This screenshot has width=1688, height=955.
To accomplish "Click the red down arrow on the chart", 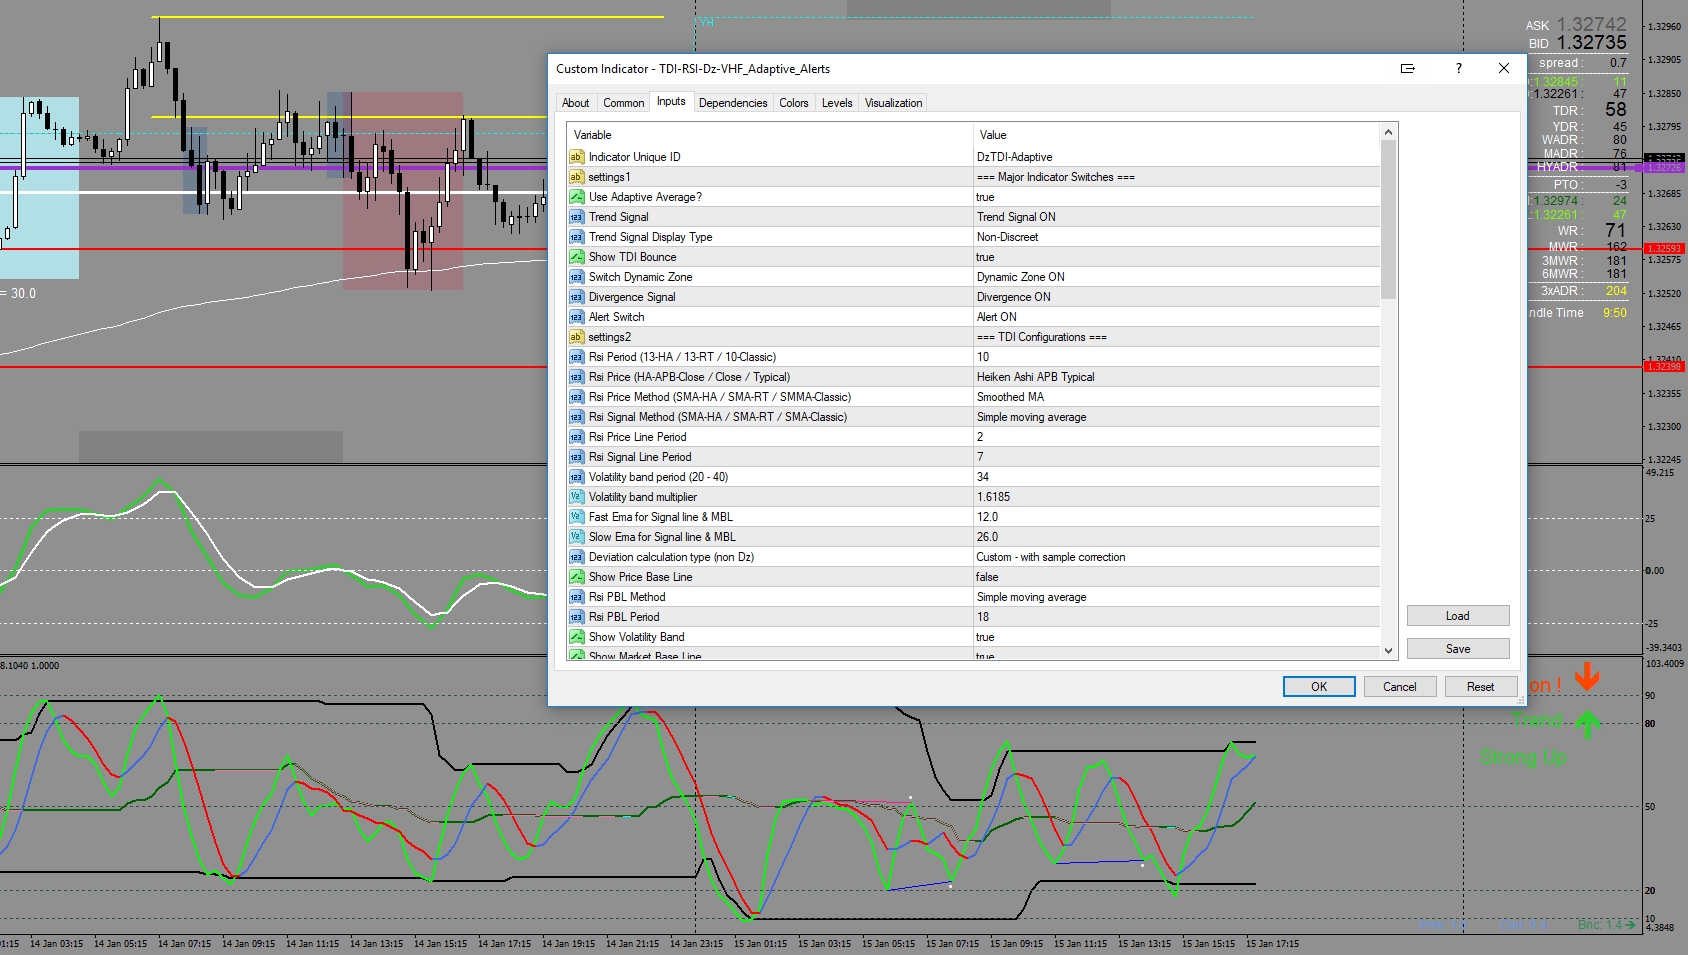I will (x=1587, y=677).
